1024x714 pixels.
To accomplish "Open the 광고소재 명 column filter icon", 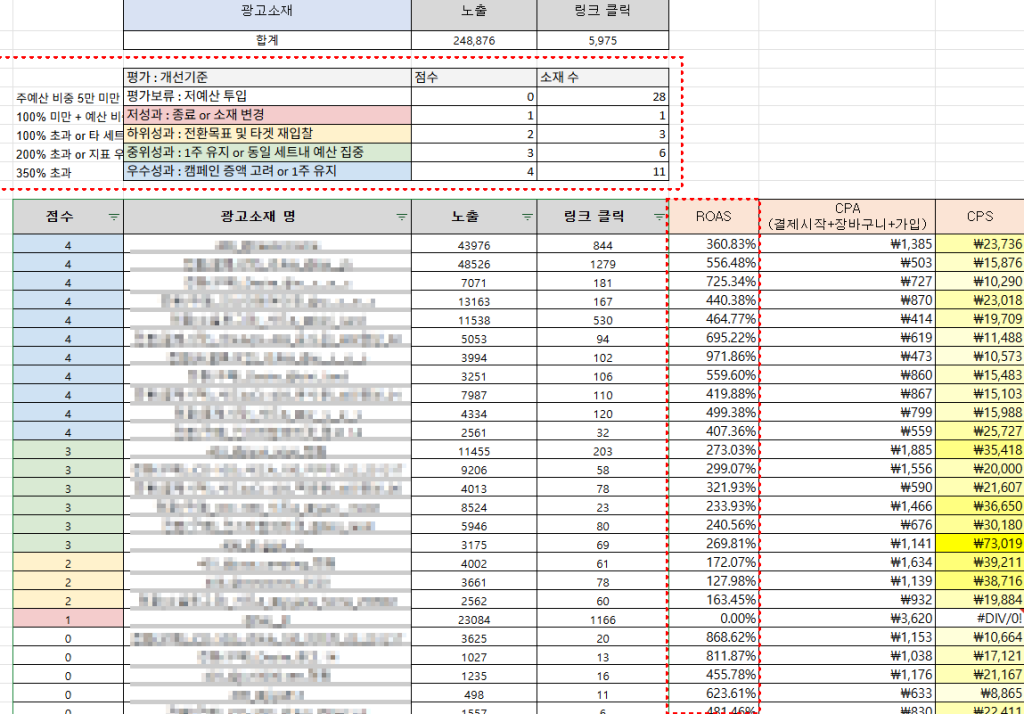I will pyautogui.click(x=402, y=217).
